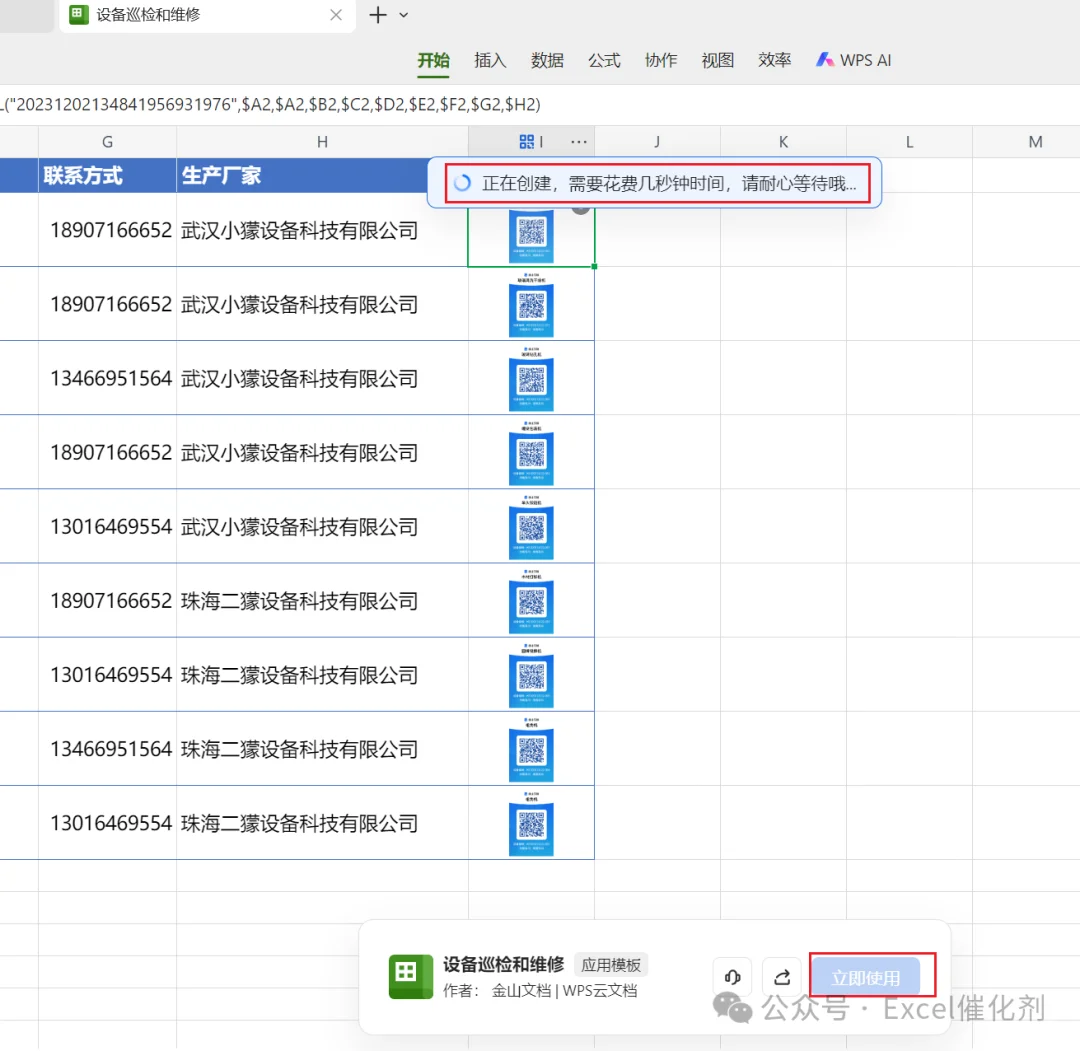Click the eighth row QR code image
Image resolution: width=1080 pixels, height=1051 pixels.
(x=531, y=750)
